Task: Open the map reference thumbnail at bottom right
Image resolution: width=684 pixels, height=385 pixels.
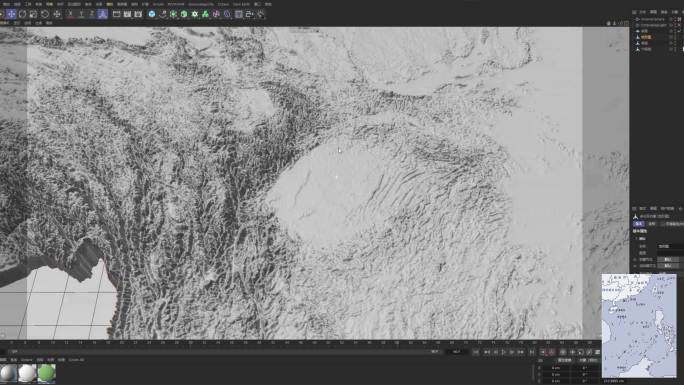Action: (639, 326)
